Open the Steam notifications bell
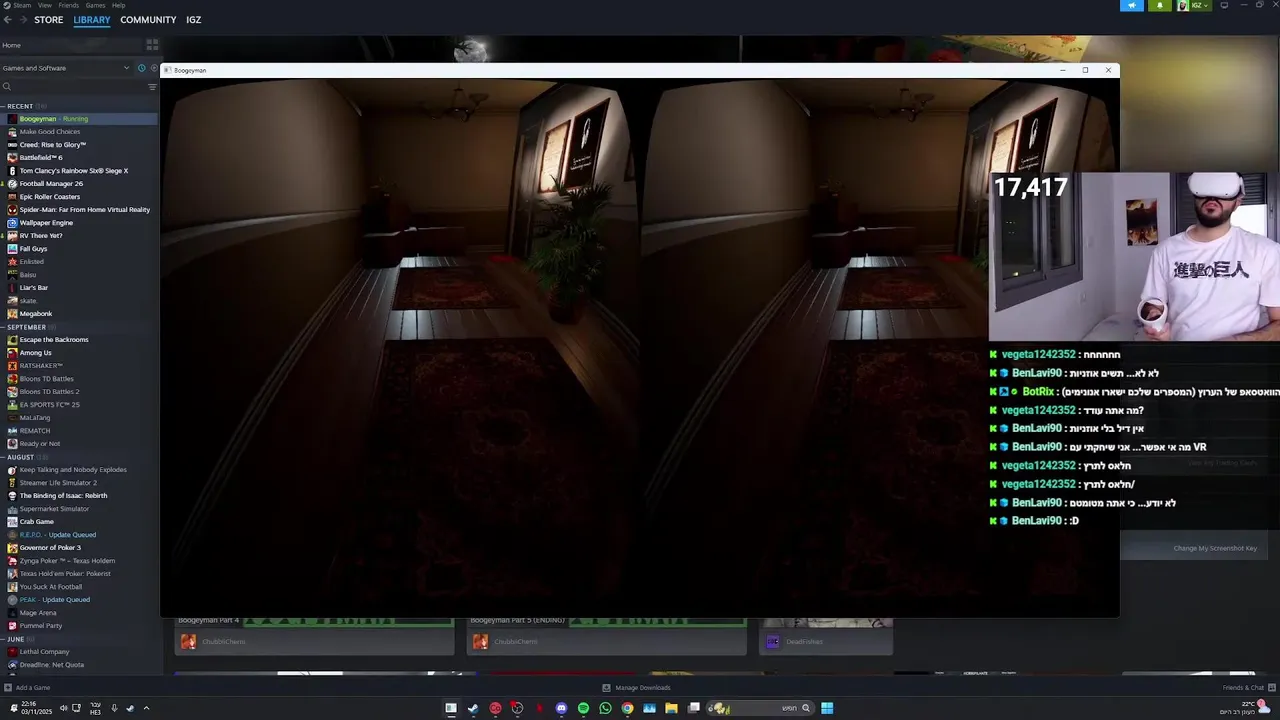1280x720 pixels. [1160, 5]
